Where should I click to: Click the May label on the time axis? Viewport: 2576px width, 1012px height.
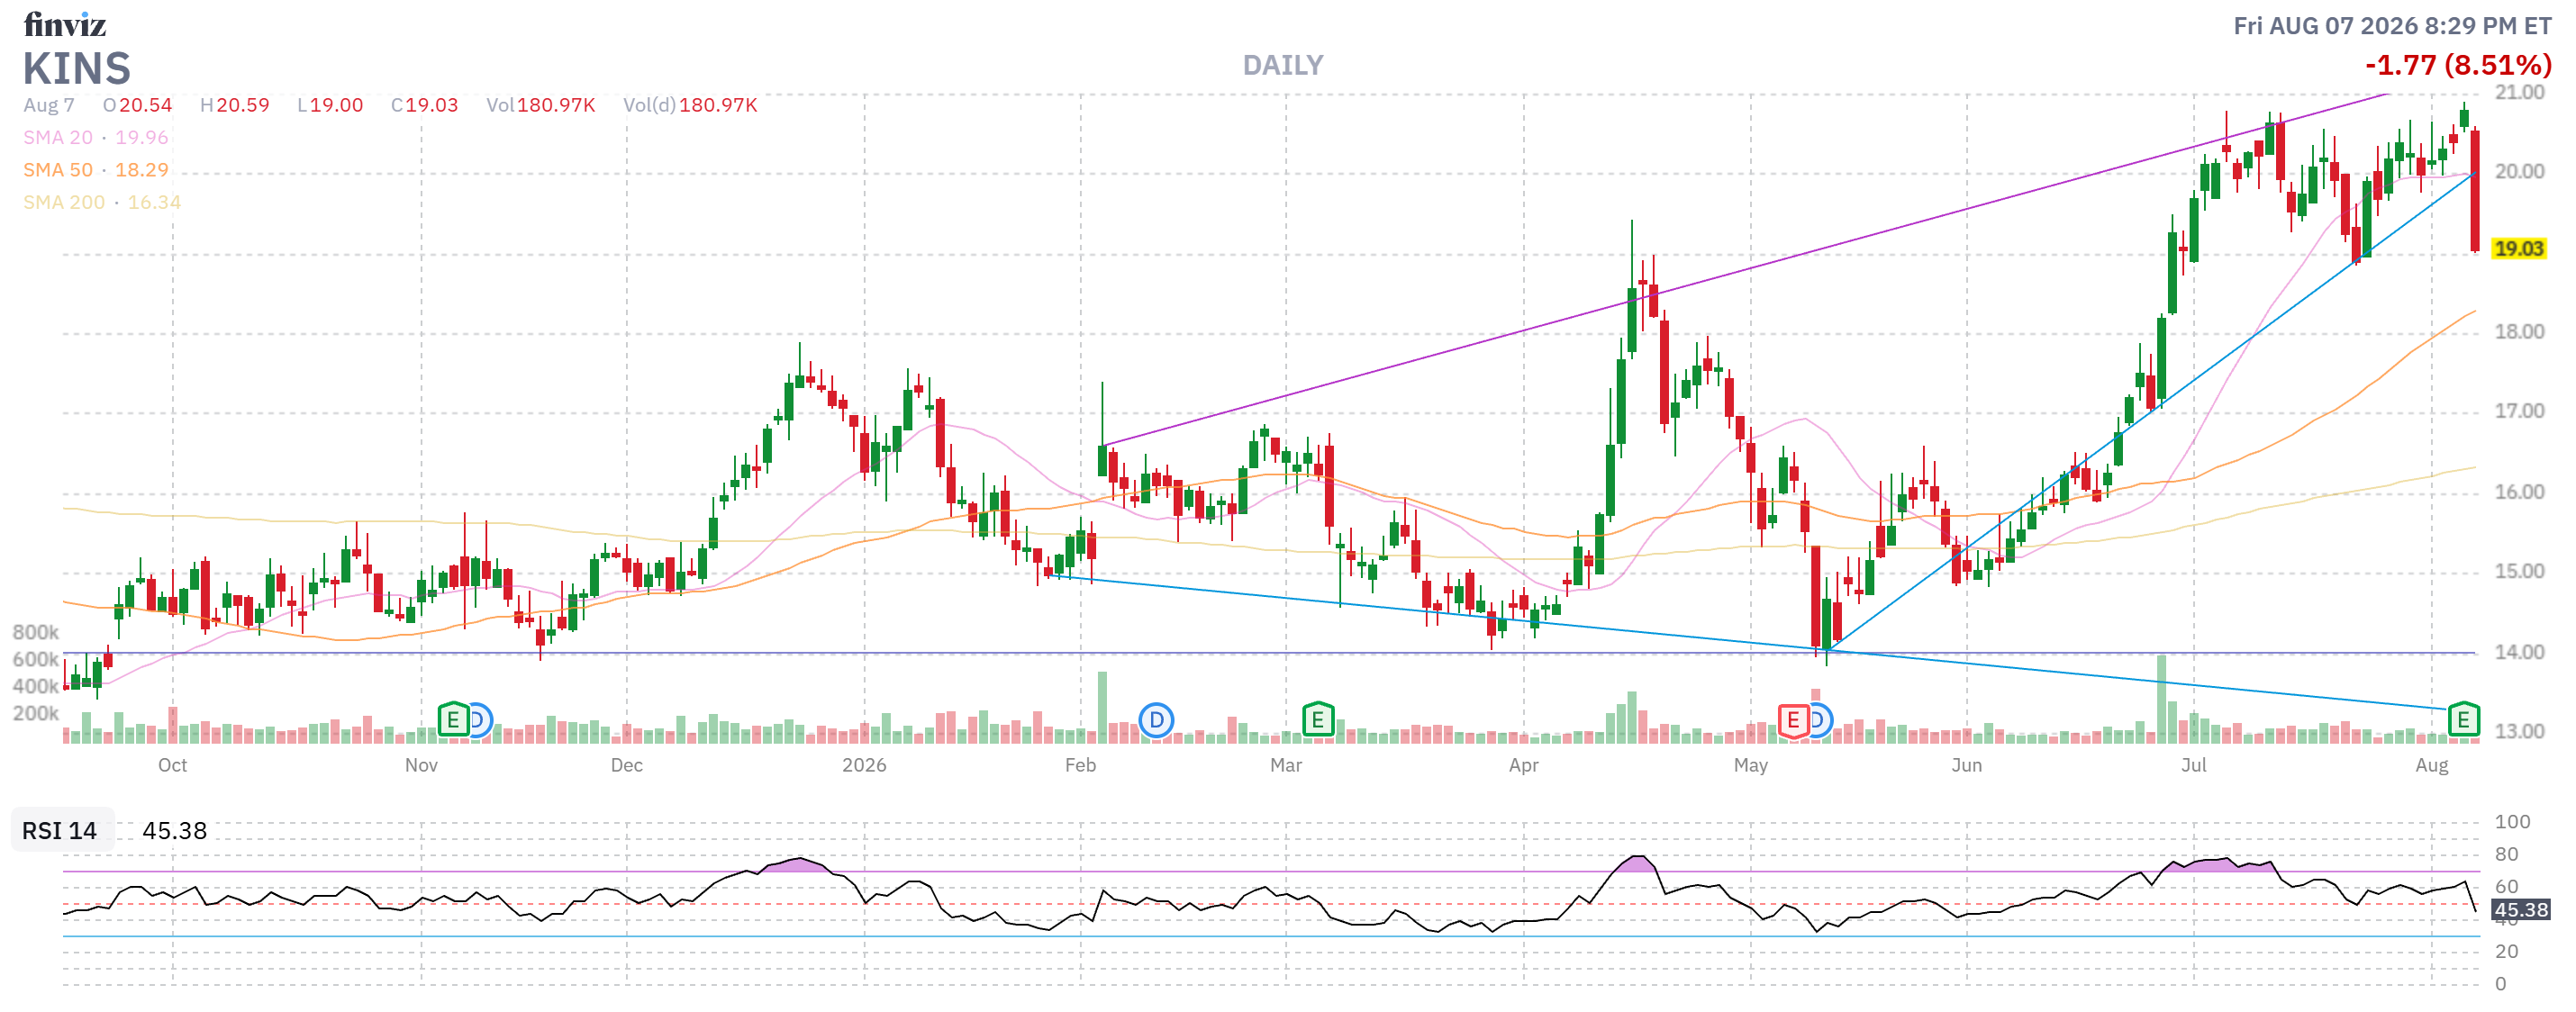[x=1750, y=765]
